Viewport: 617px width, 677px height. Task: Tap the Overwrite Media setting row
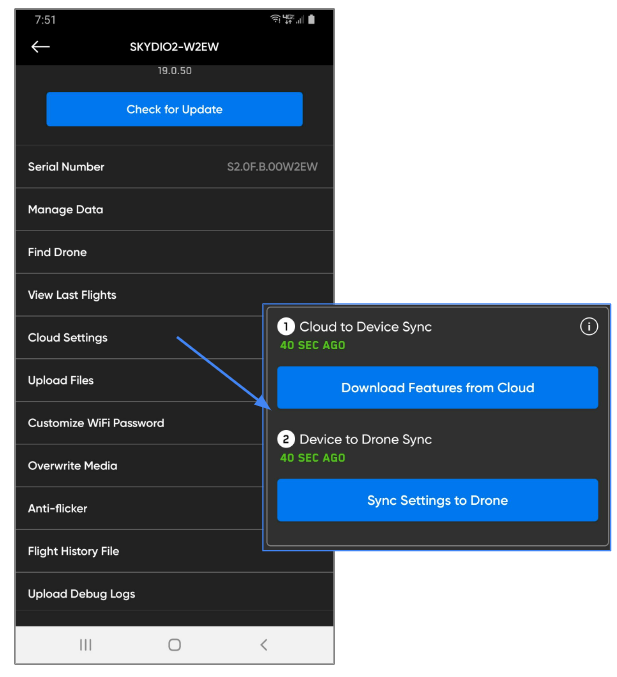[73, 466]
